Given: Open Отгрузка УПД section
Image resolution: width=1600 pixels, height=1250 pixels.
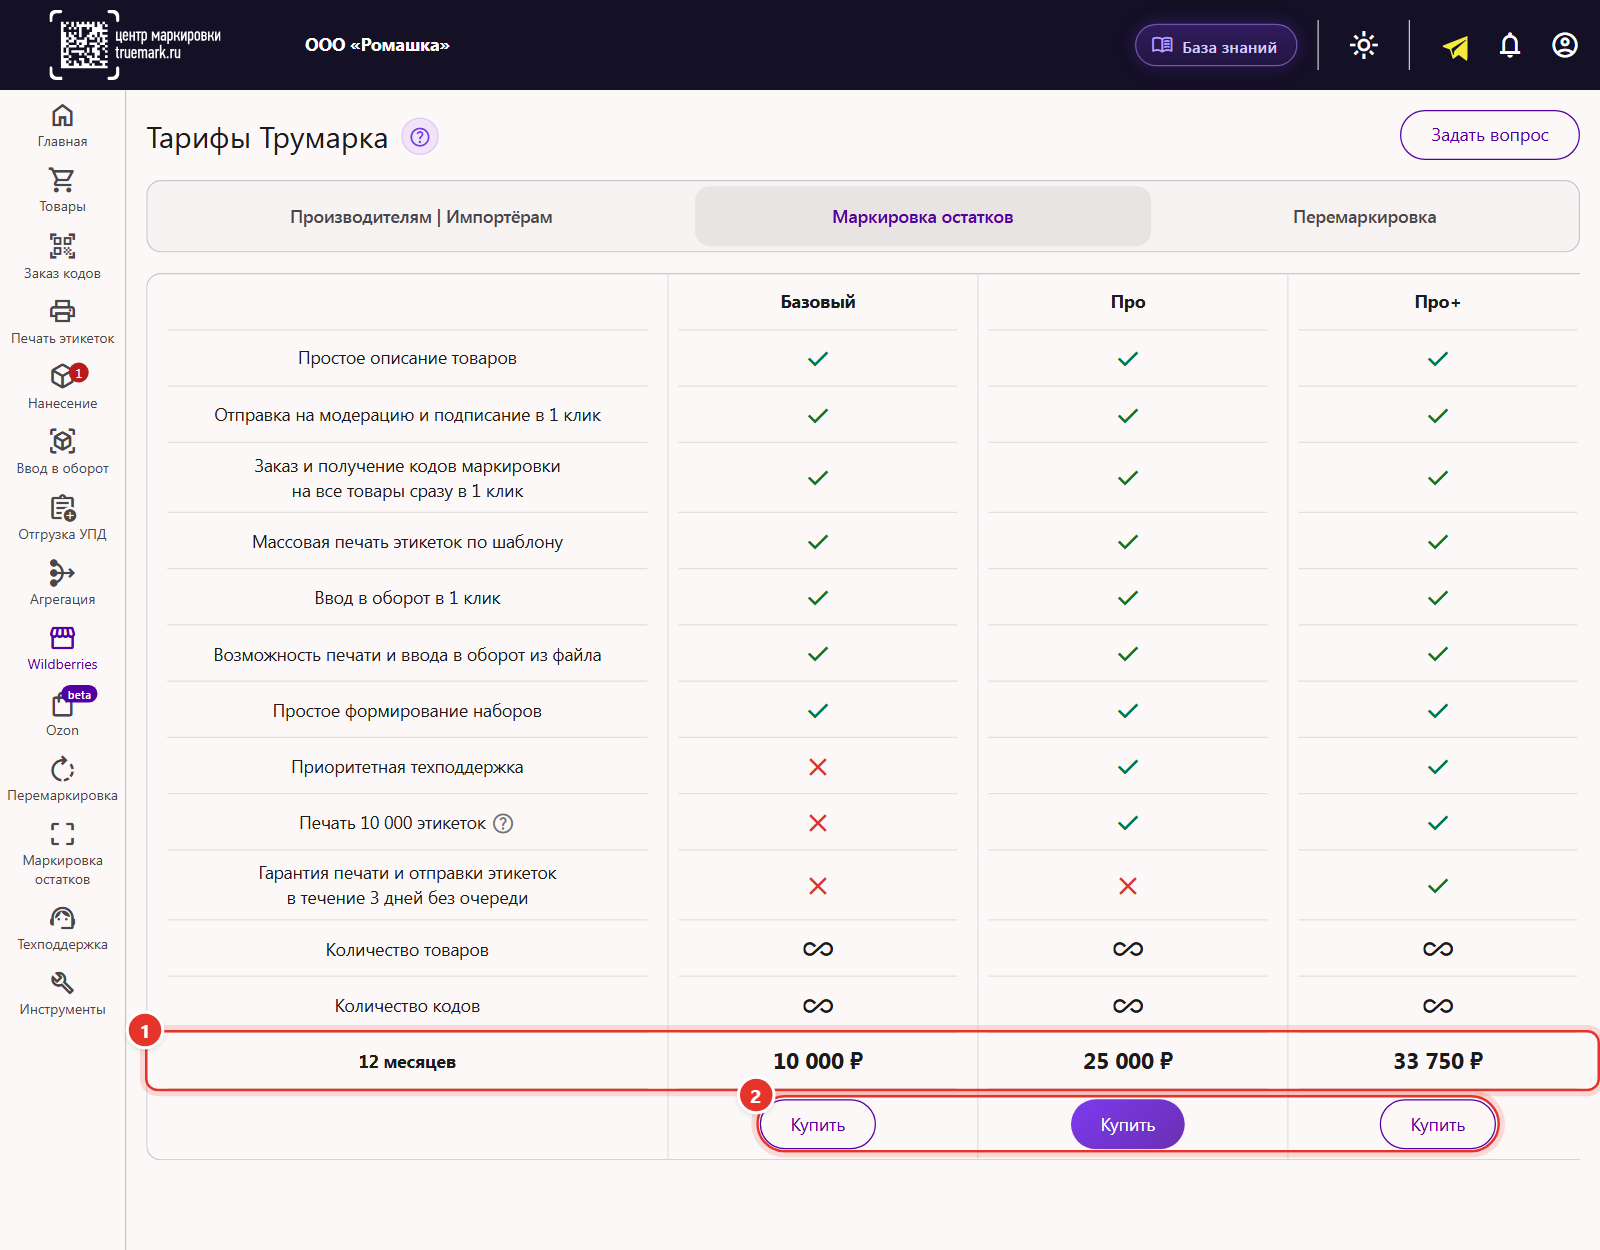Looking at the screenshot, I should [62, 518].
